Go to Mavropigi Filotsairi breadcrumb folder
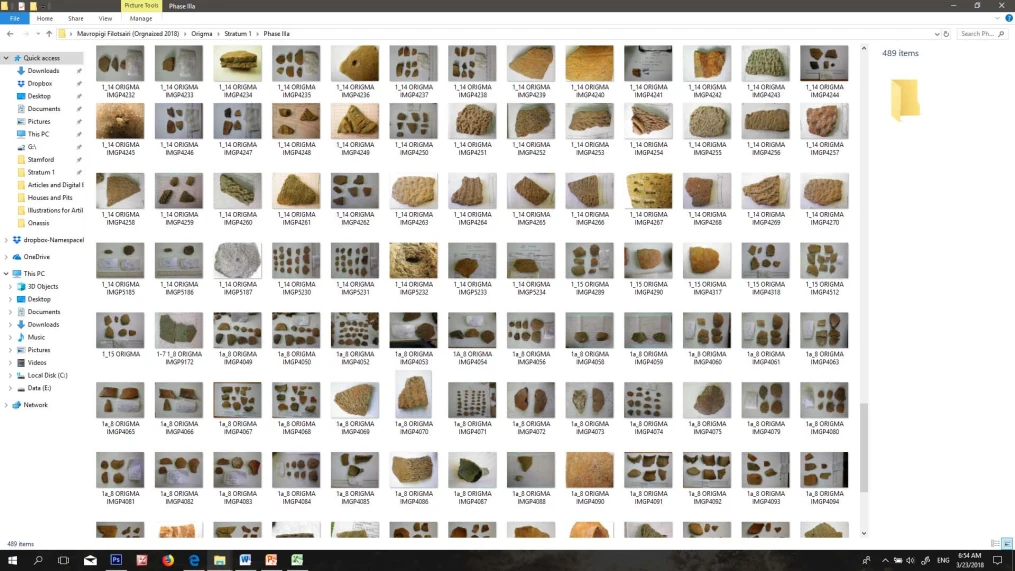 (x=128, y=34)
